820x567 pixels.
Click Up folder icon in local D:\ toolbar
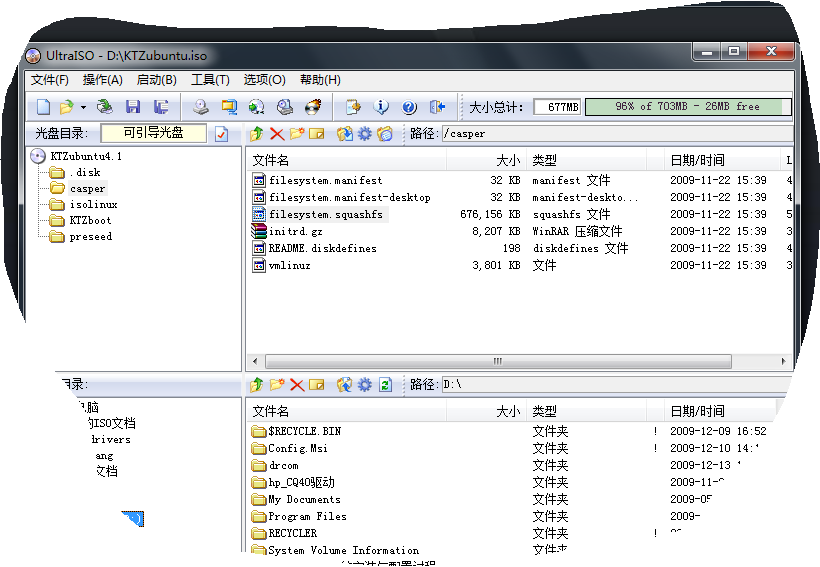point(256,385)
